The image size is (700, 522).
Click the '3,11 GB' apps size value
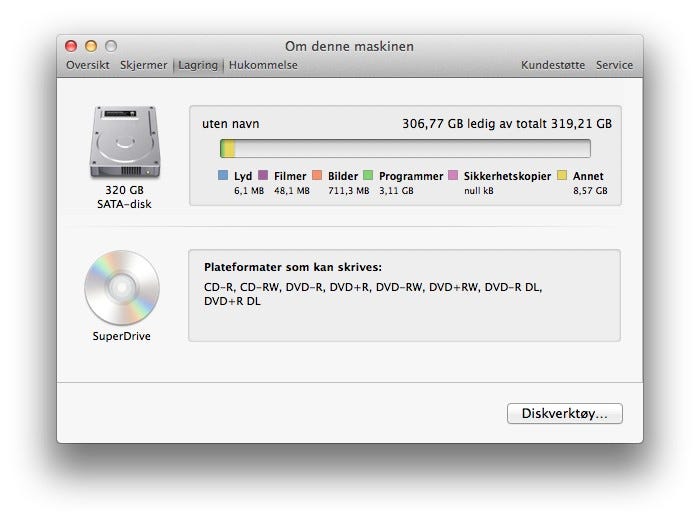click(x=396, y=191)
